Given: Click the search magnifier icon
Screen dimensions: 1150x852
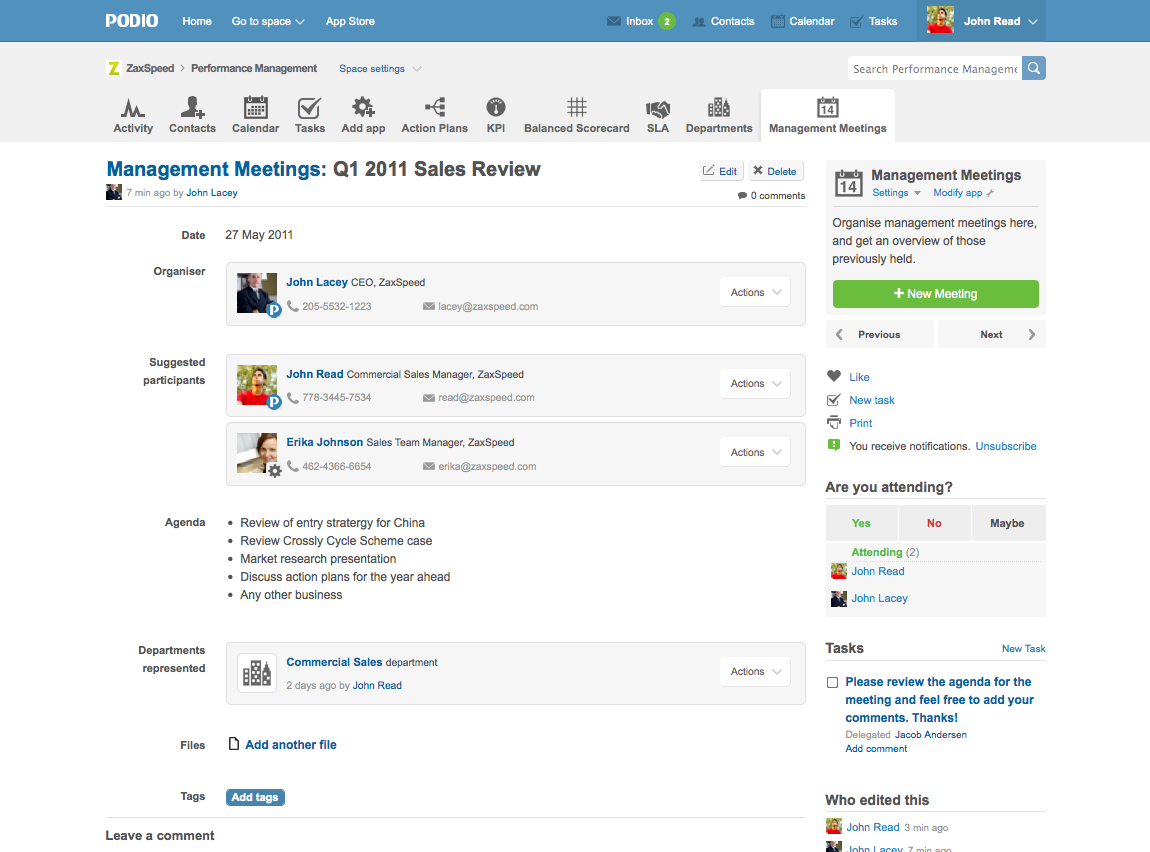Looking at the screenshot, I should 1034,69.
